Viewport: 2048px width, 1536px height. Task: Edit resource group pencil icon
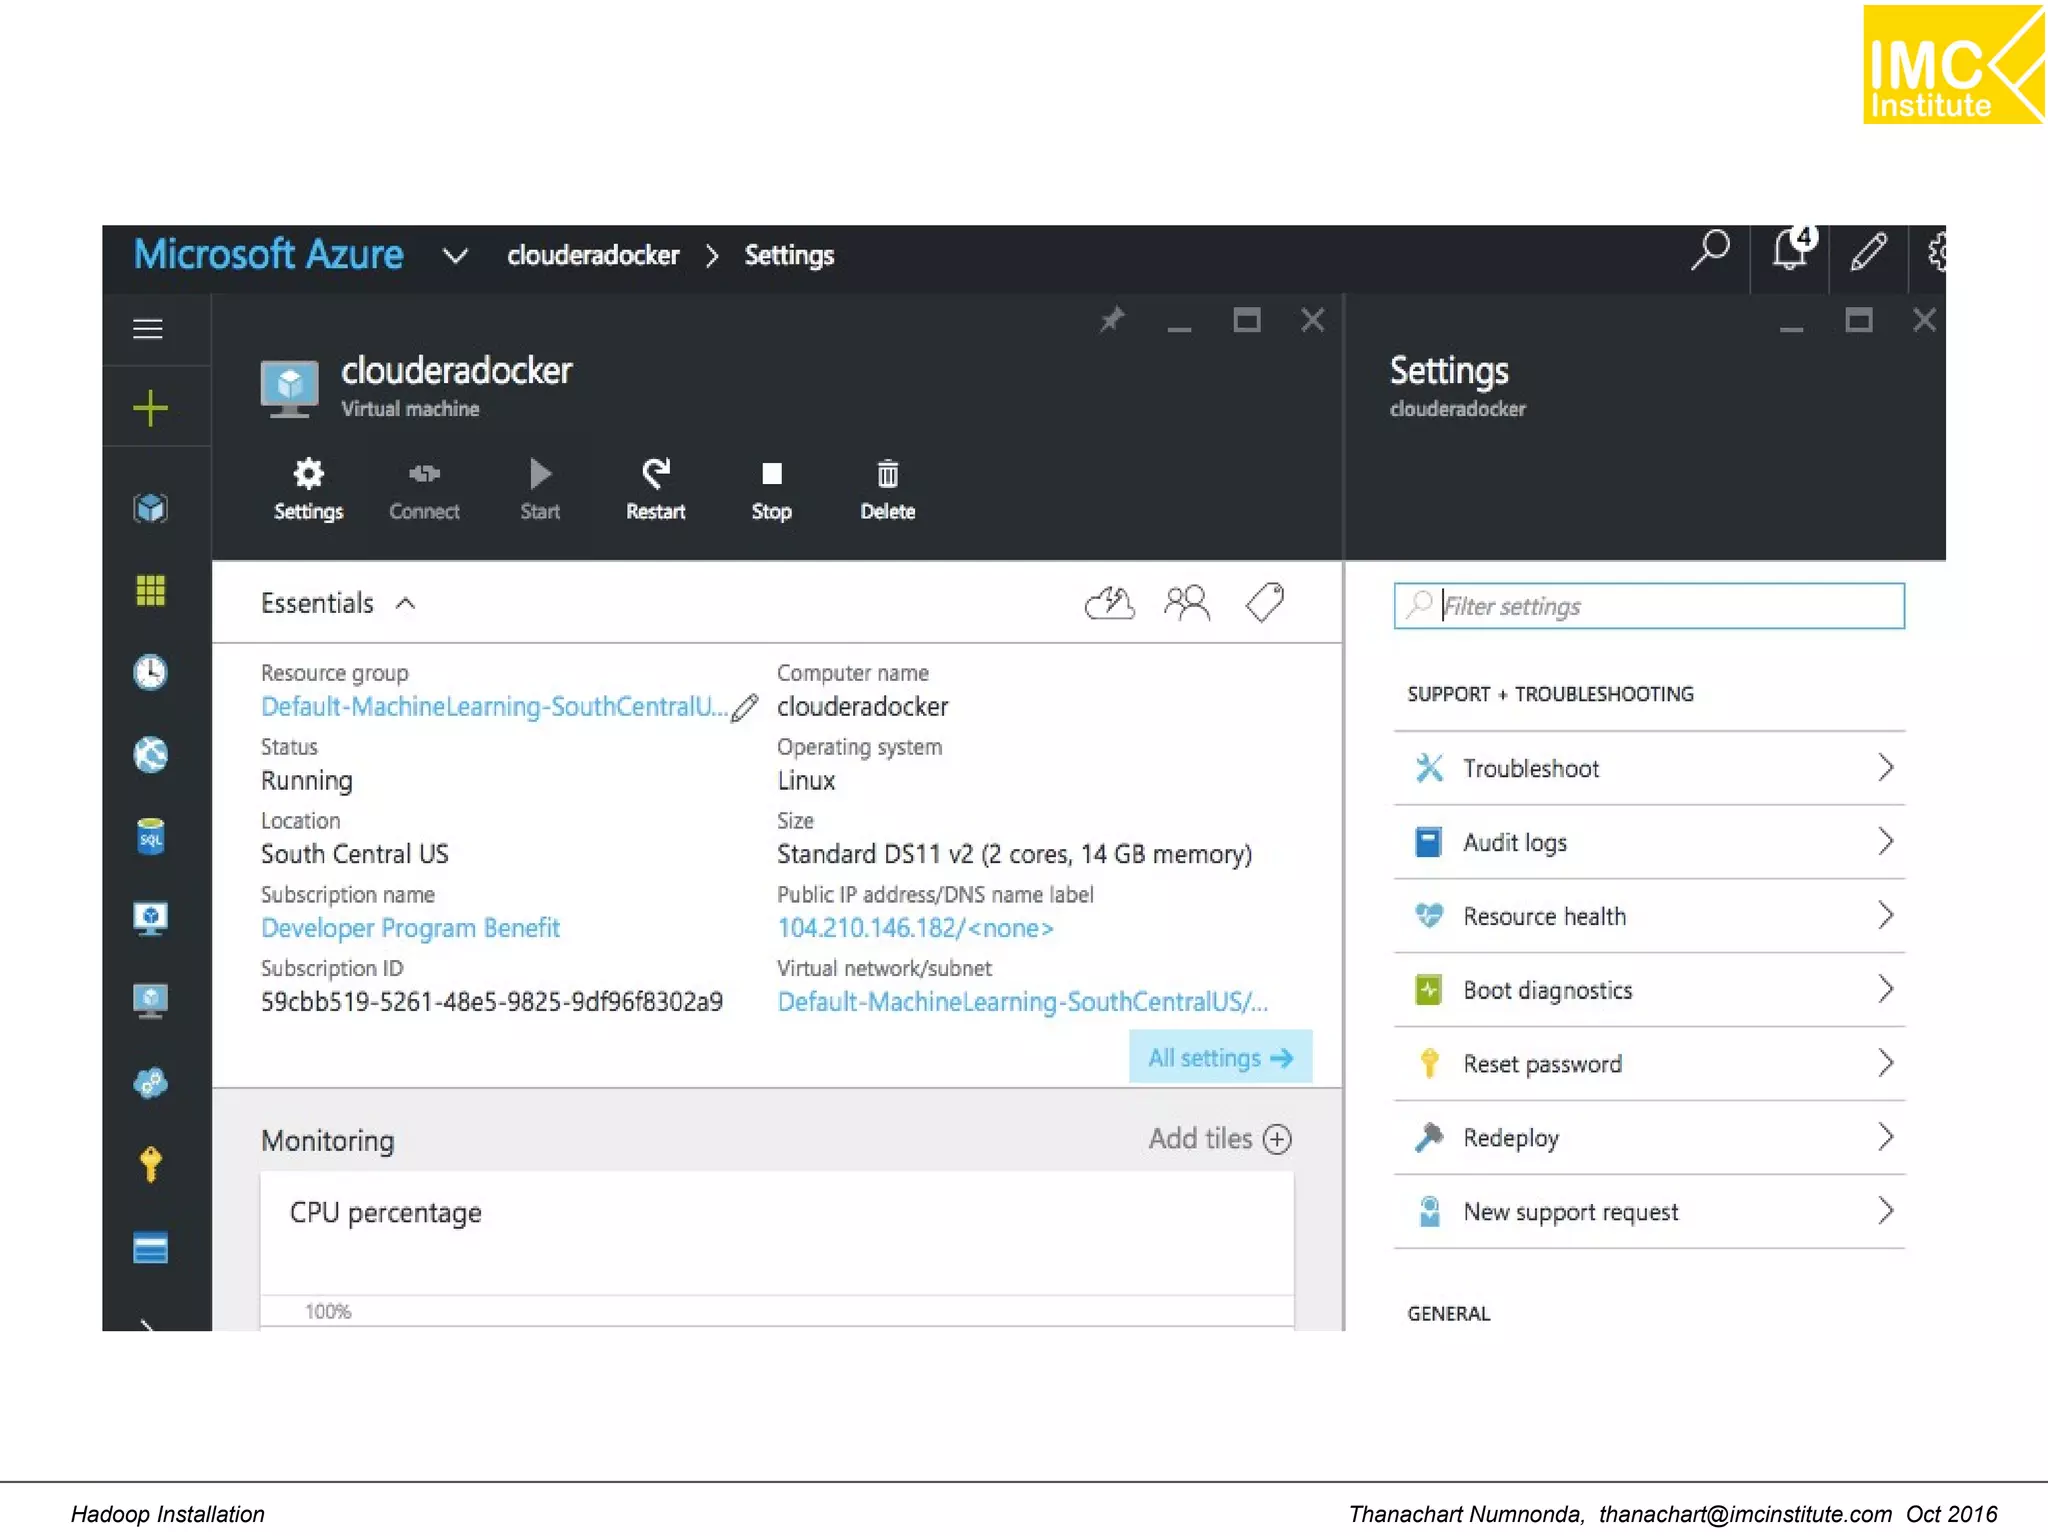[745, 708]
